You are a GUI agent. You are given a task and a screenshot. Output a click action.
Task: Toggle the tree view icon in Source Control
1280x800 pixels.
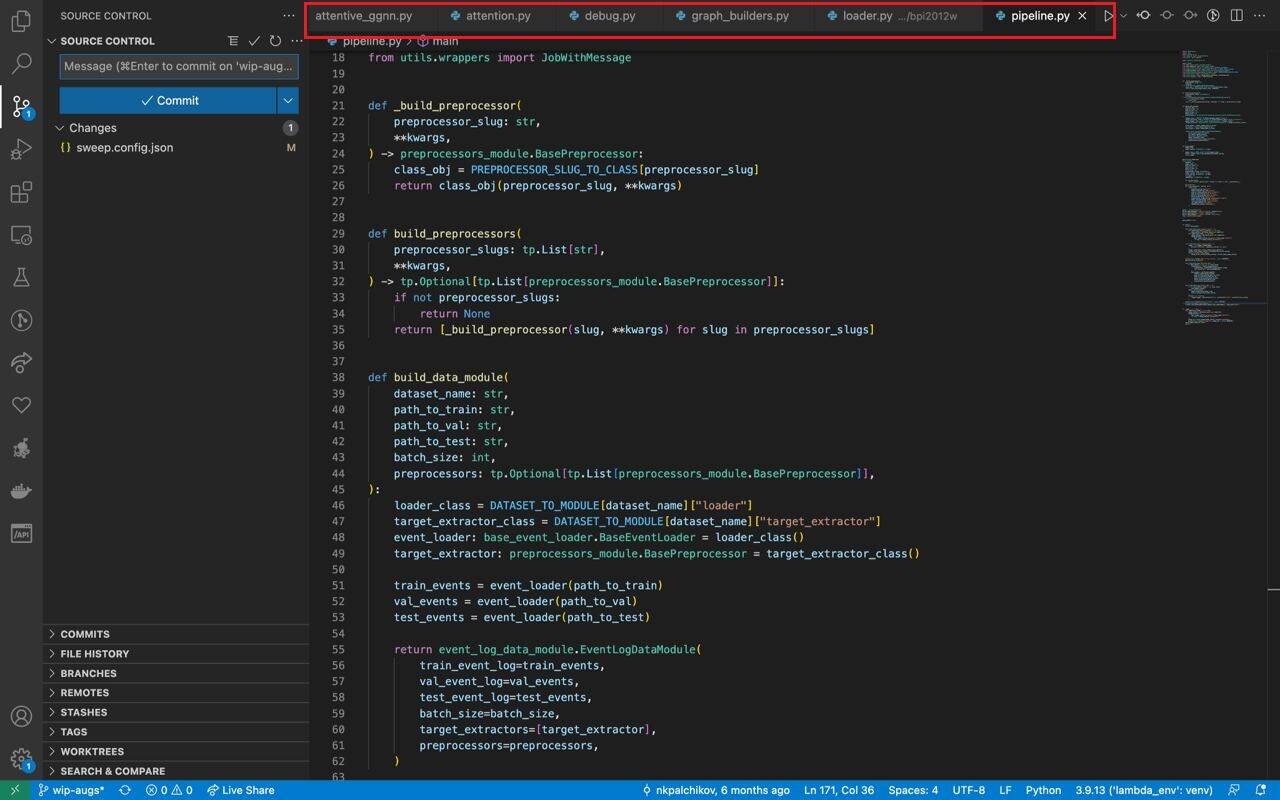click(x=233, y=41)
